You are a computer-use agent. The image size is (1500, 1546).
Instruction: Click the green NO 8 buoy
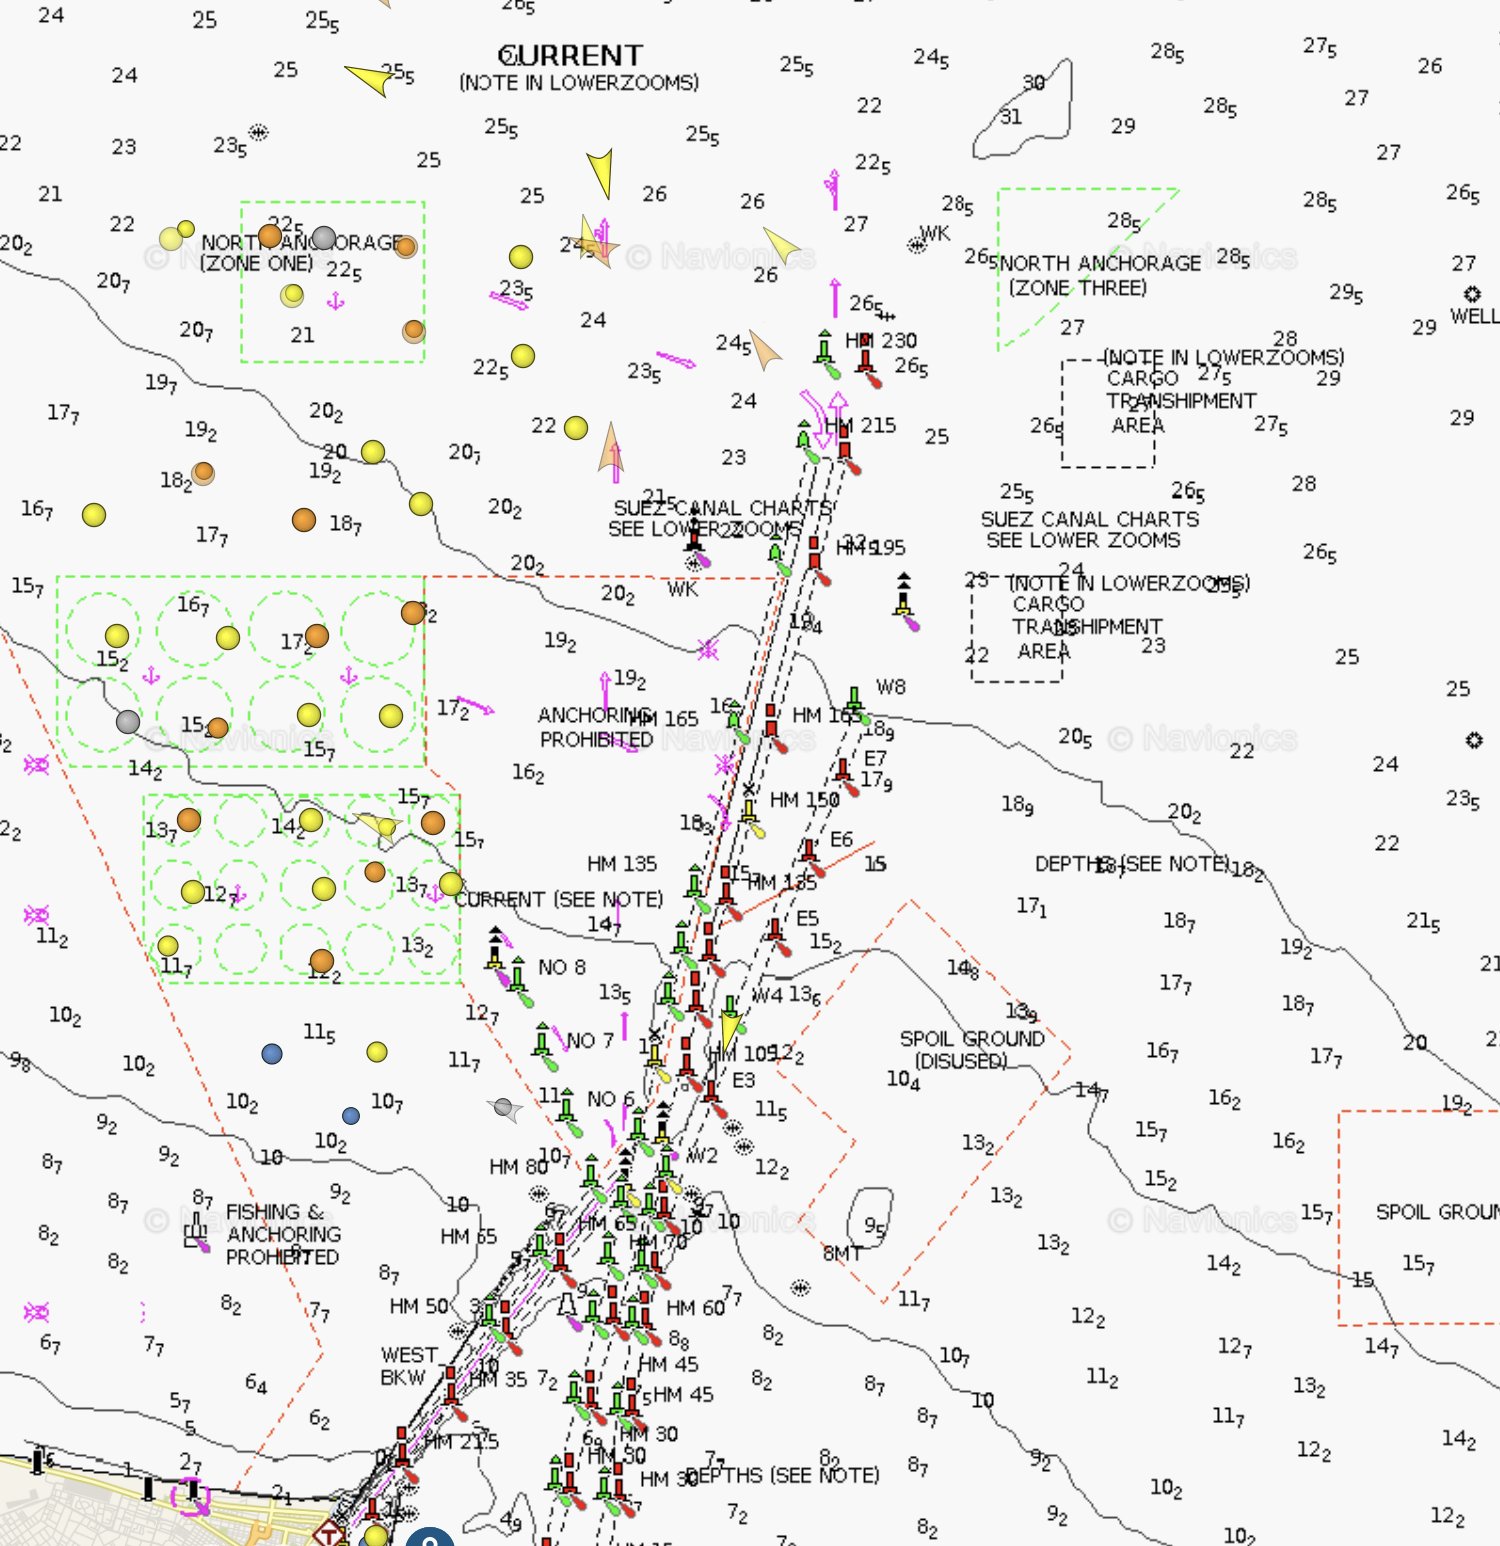(x=518, y=975)
